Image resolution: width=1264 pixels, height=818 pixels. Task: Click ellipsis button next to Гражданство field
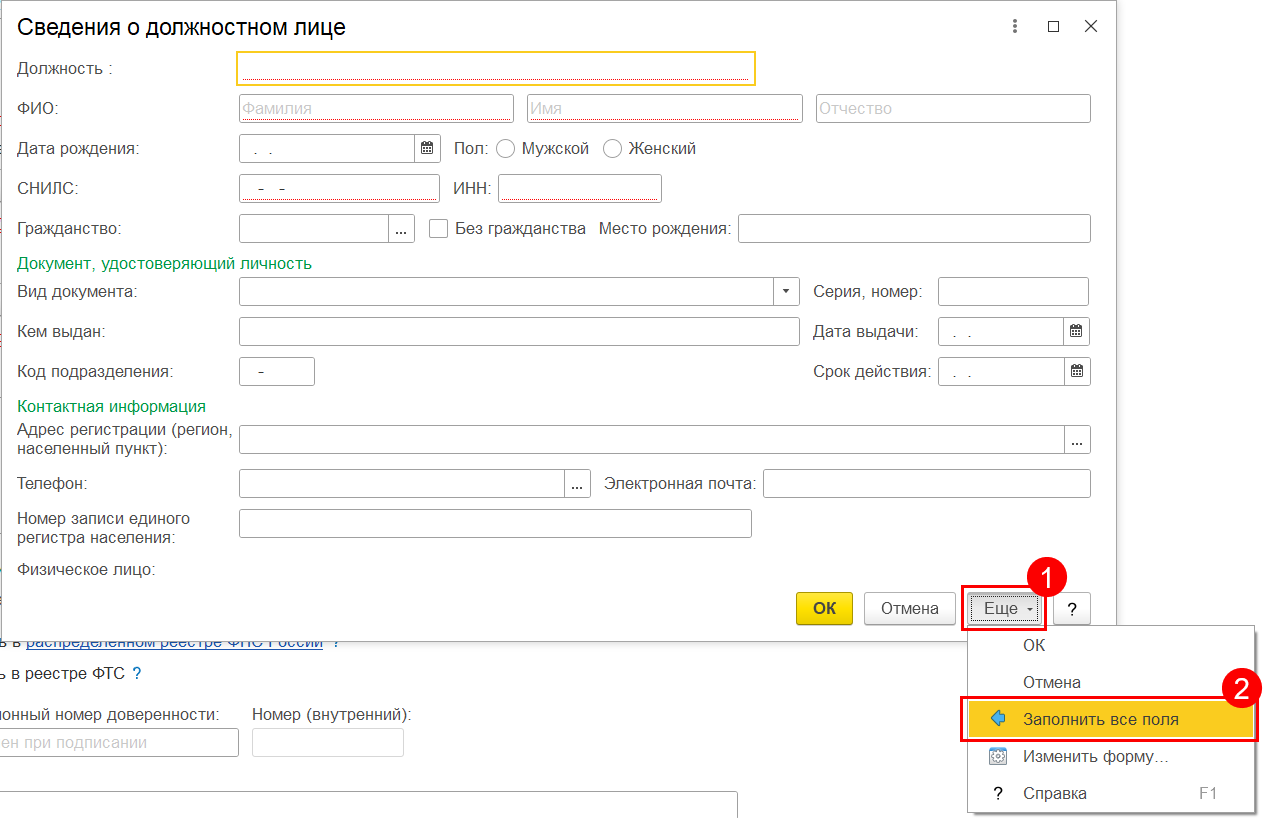[x=401, y=229]
